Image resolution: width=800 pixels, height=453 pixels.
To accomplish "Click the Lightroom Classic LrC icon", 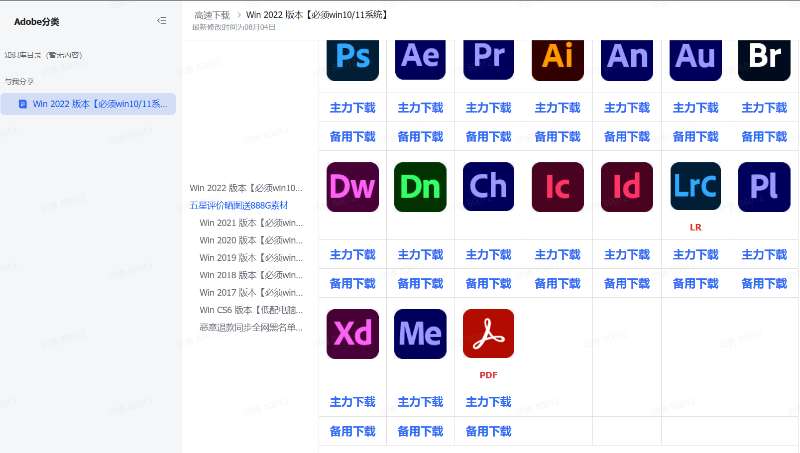I will point(695,186).
